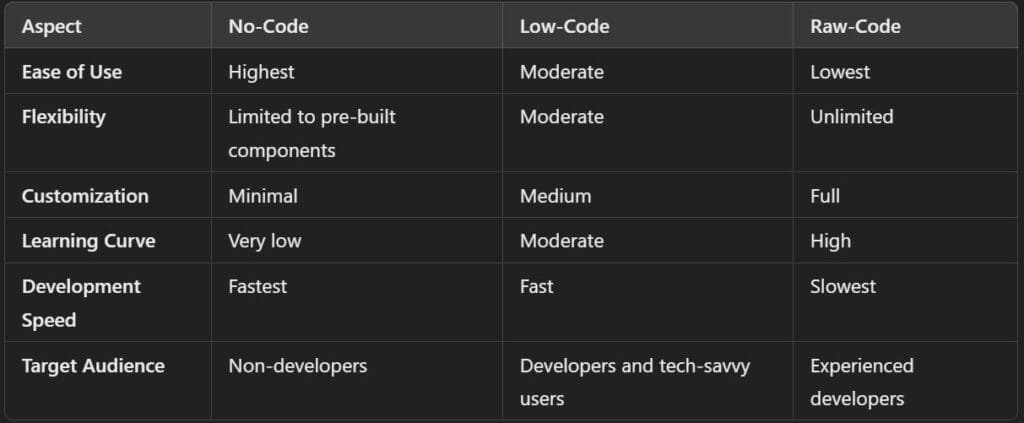
Task: Click the Learning Curve row label
Action: pyautogui.click(x=88, y=241)
